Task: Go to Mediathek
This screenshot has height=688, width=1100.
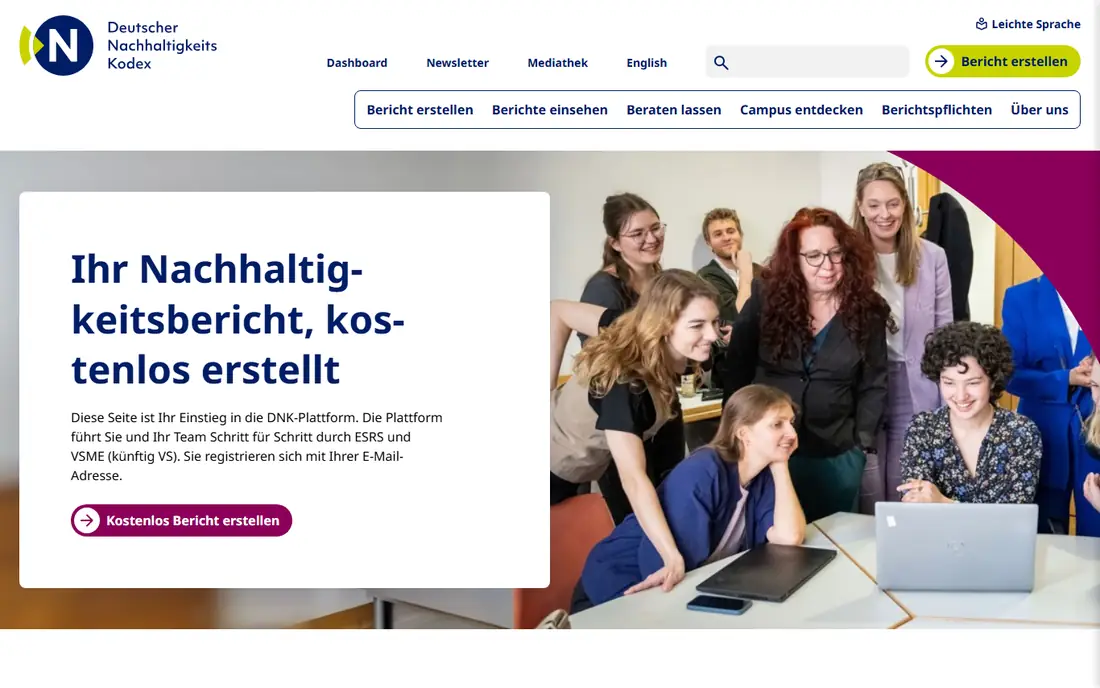Action: (558, 62)
